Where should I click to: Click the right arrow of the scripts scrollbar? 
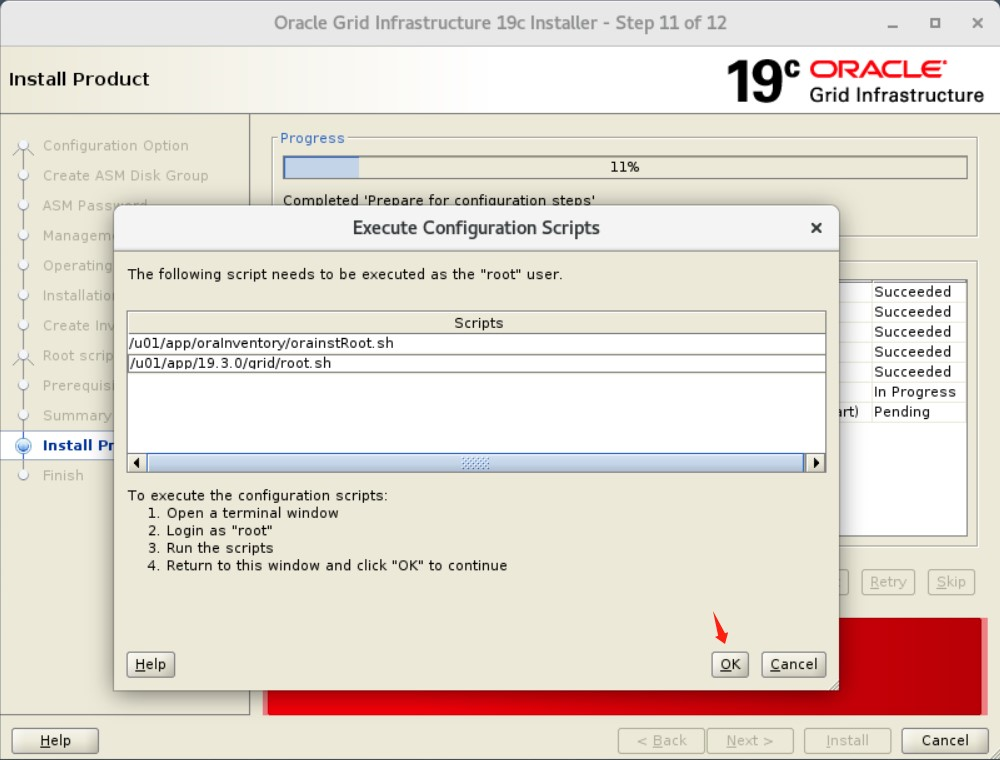[x=816, y=463]
